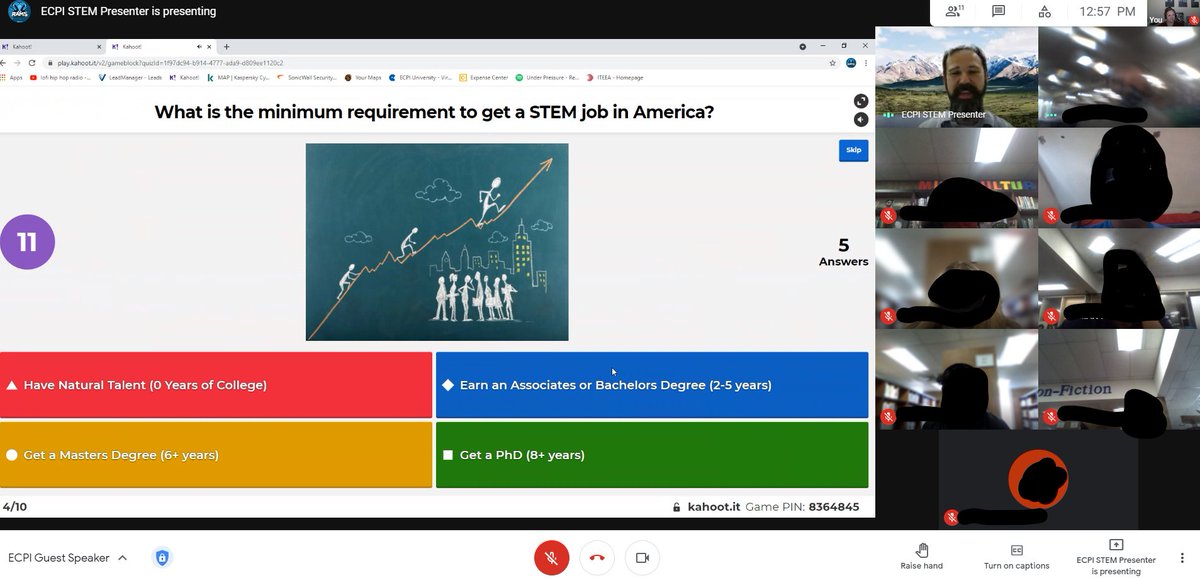Click the purple countdown timer showing 11

coord(27,242)
